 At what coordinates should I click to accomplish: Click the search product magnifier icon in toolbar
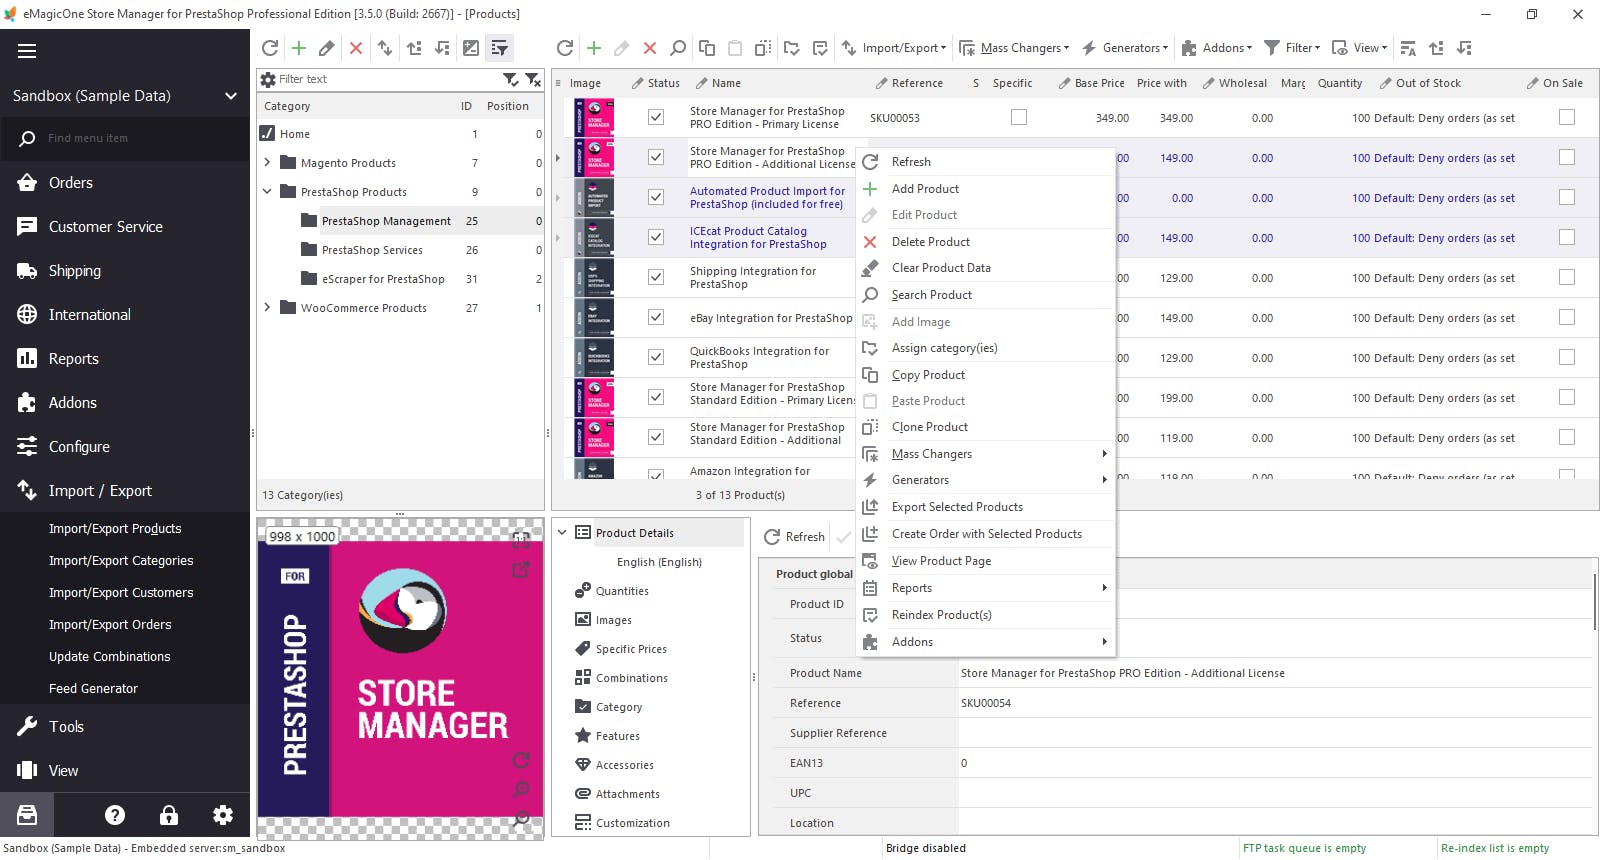tap(678, 48)
